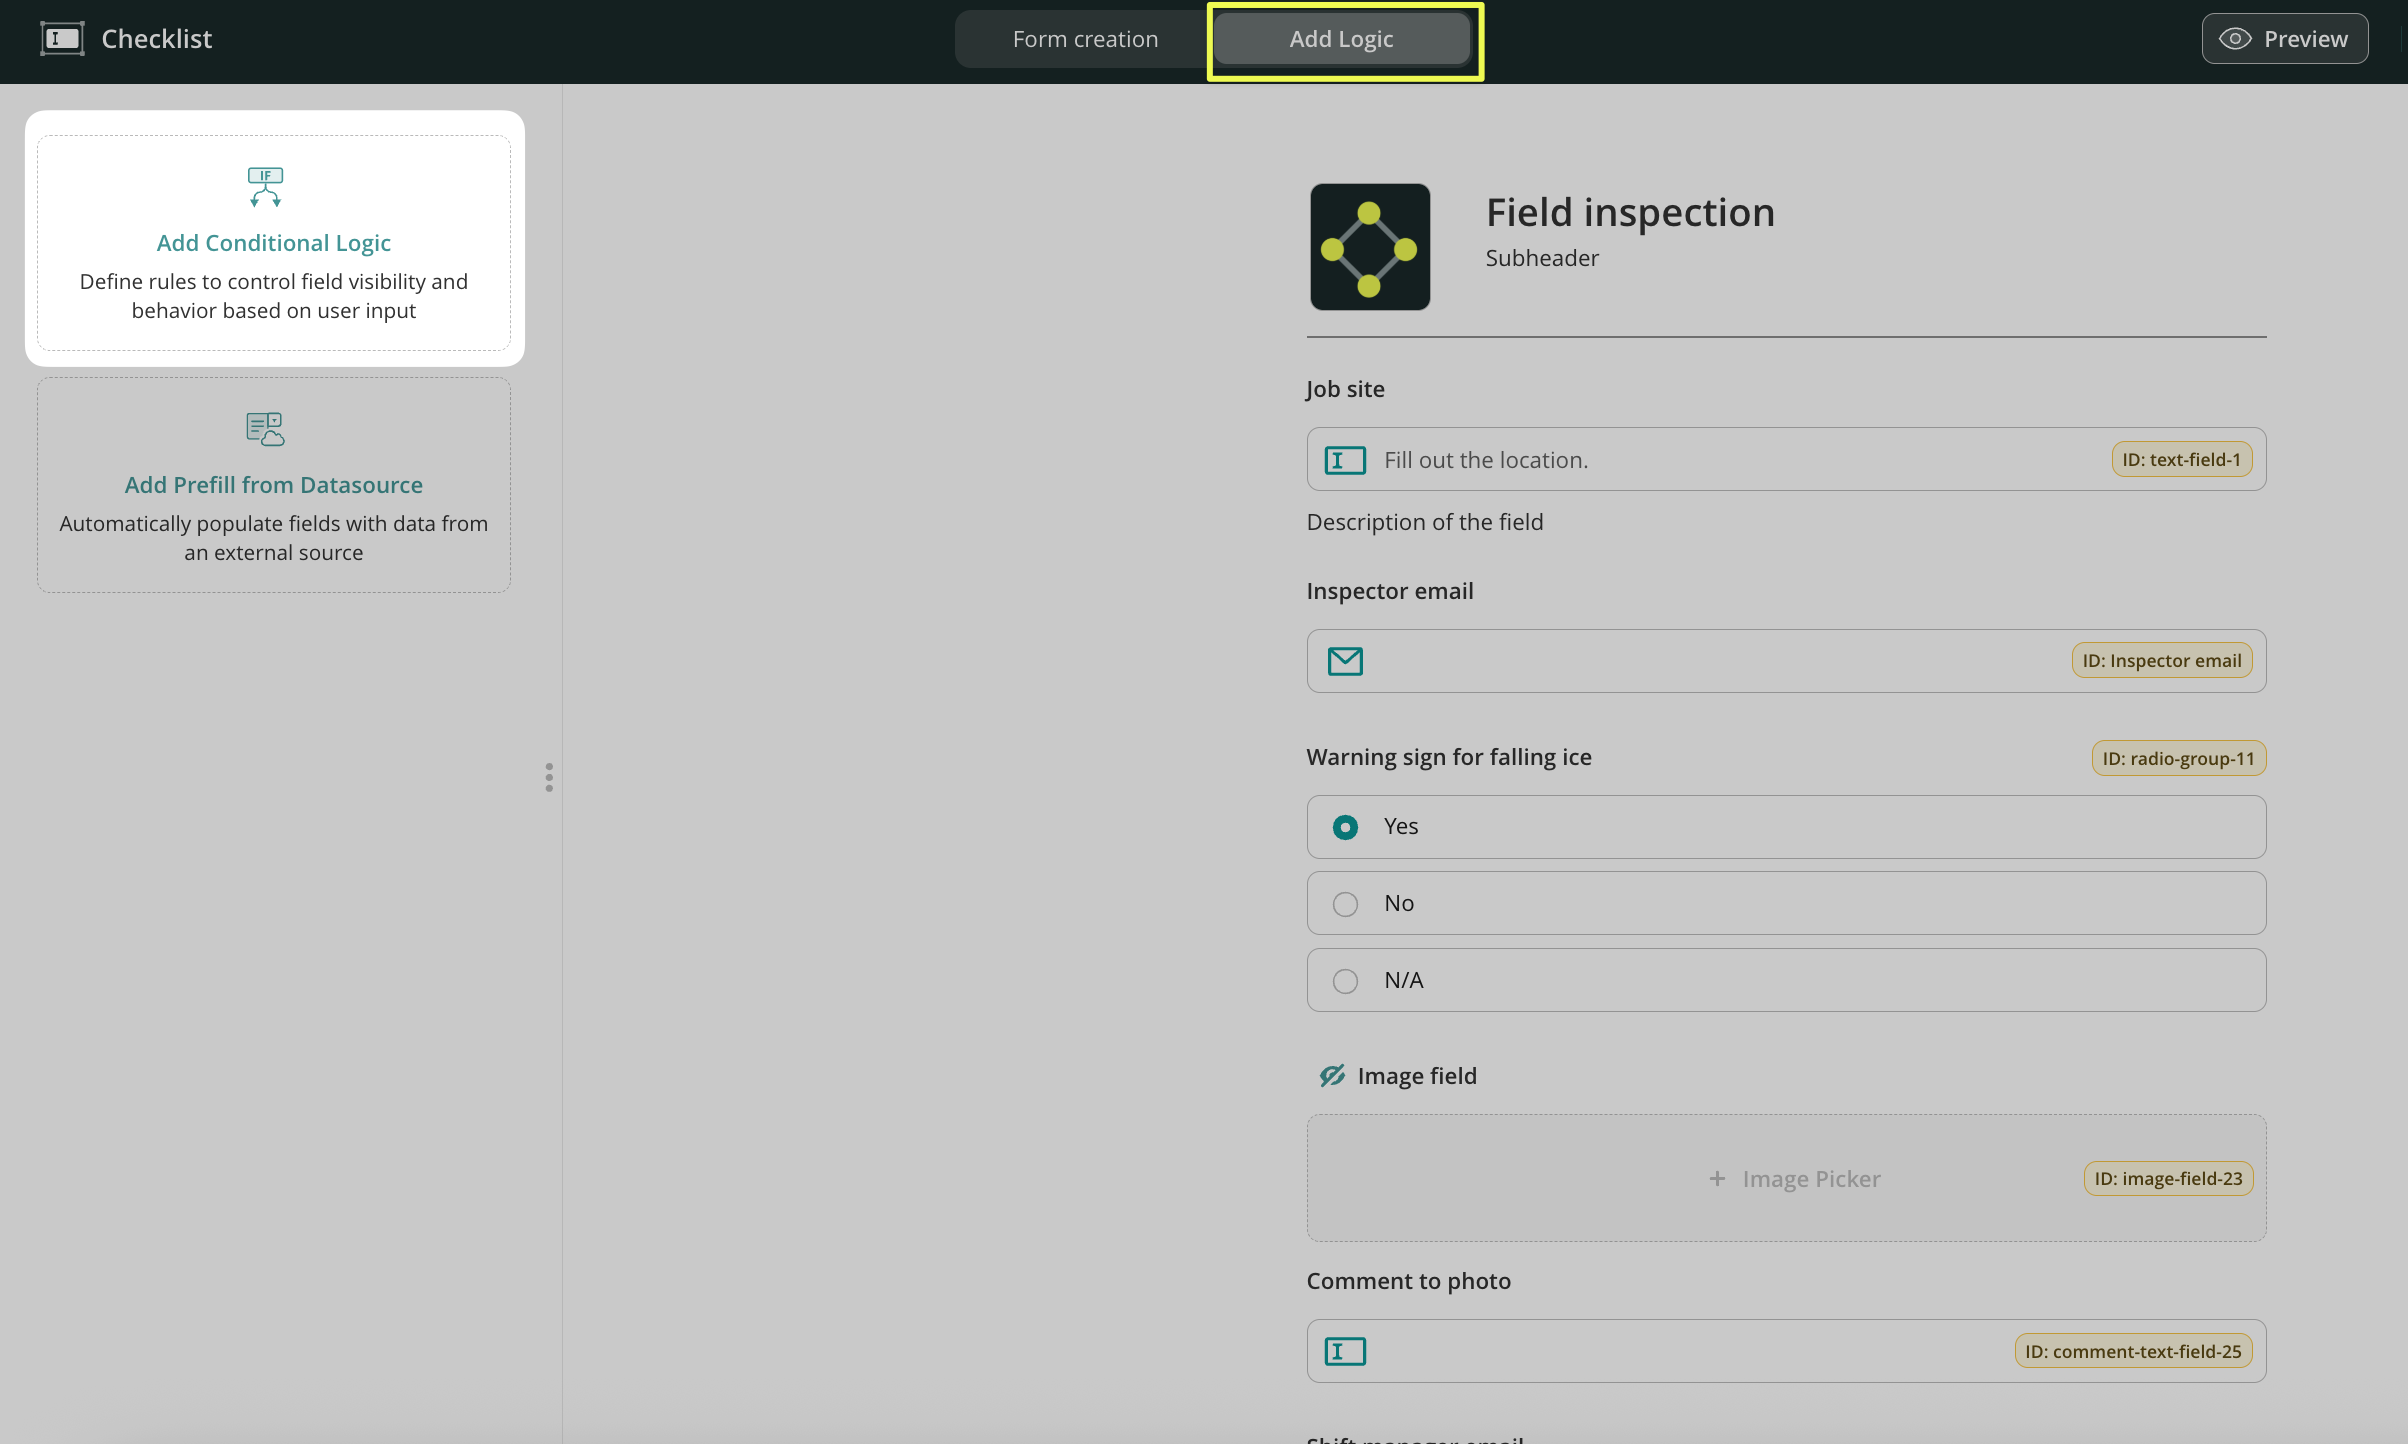The height and width of the screenshot is (1444, 2408).
Task: Click the Checklist form icon in header
Action: click(62, 39)
